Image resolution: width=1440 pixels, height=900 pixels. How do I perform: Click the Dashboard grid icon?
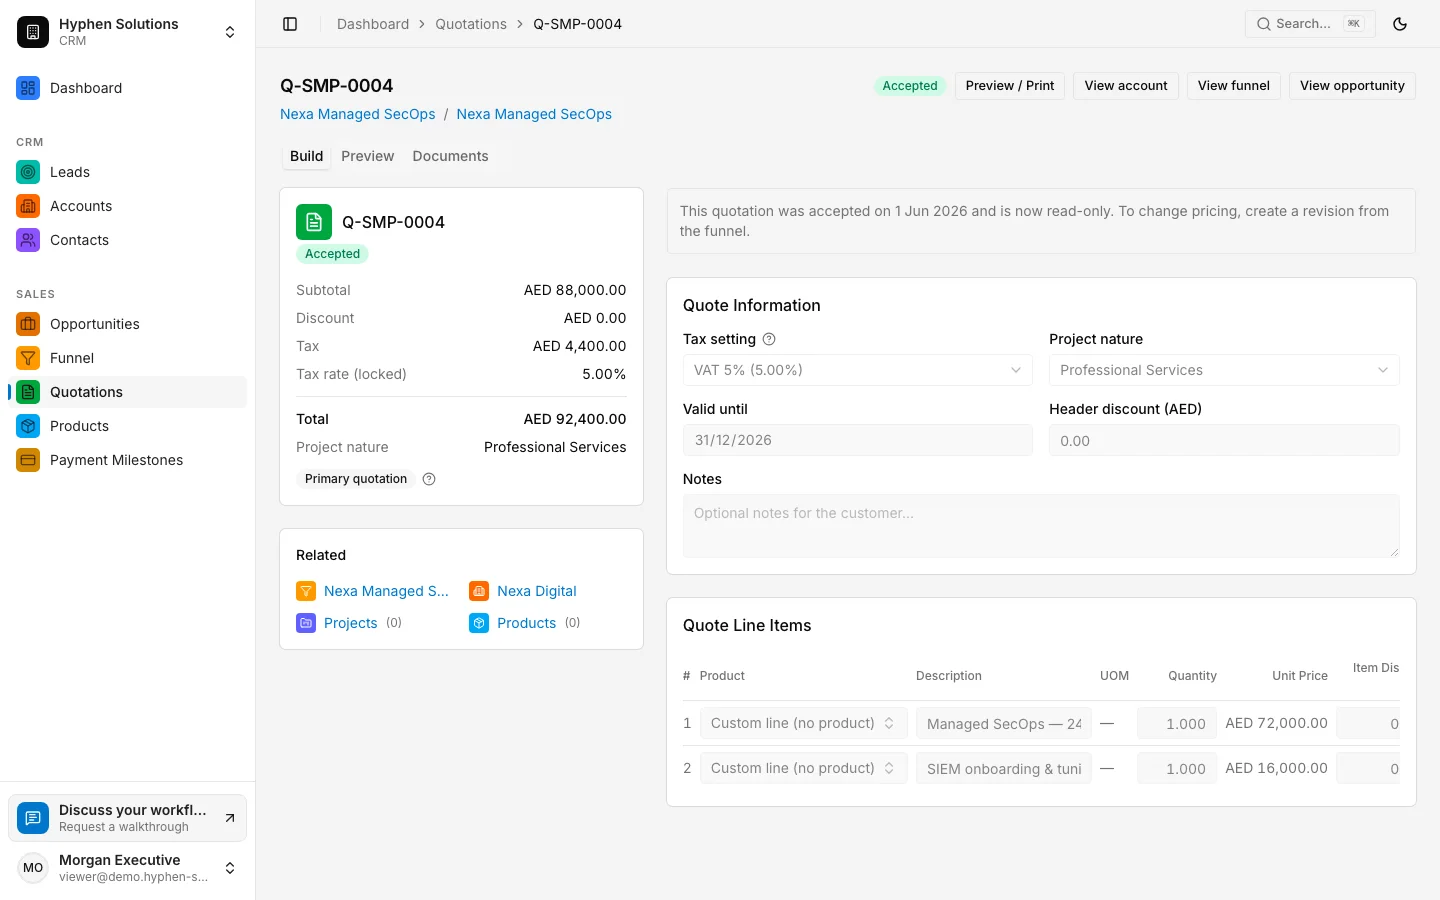coord(28,88)
